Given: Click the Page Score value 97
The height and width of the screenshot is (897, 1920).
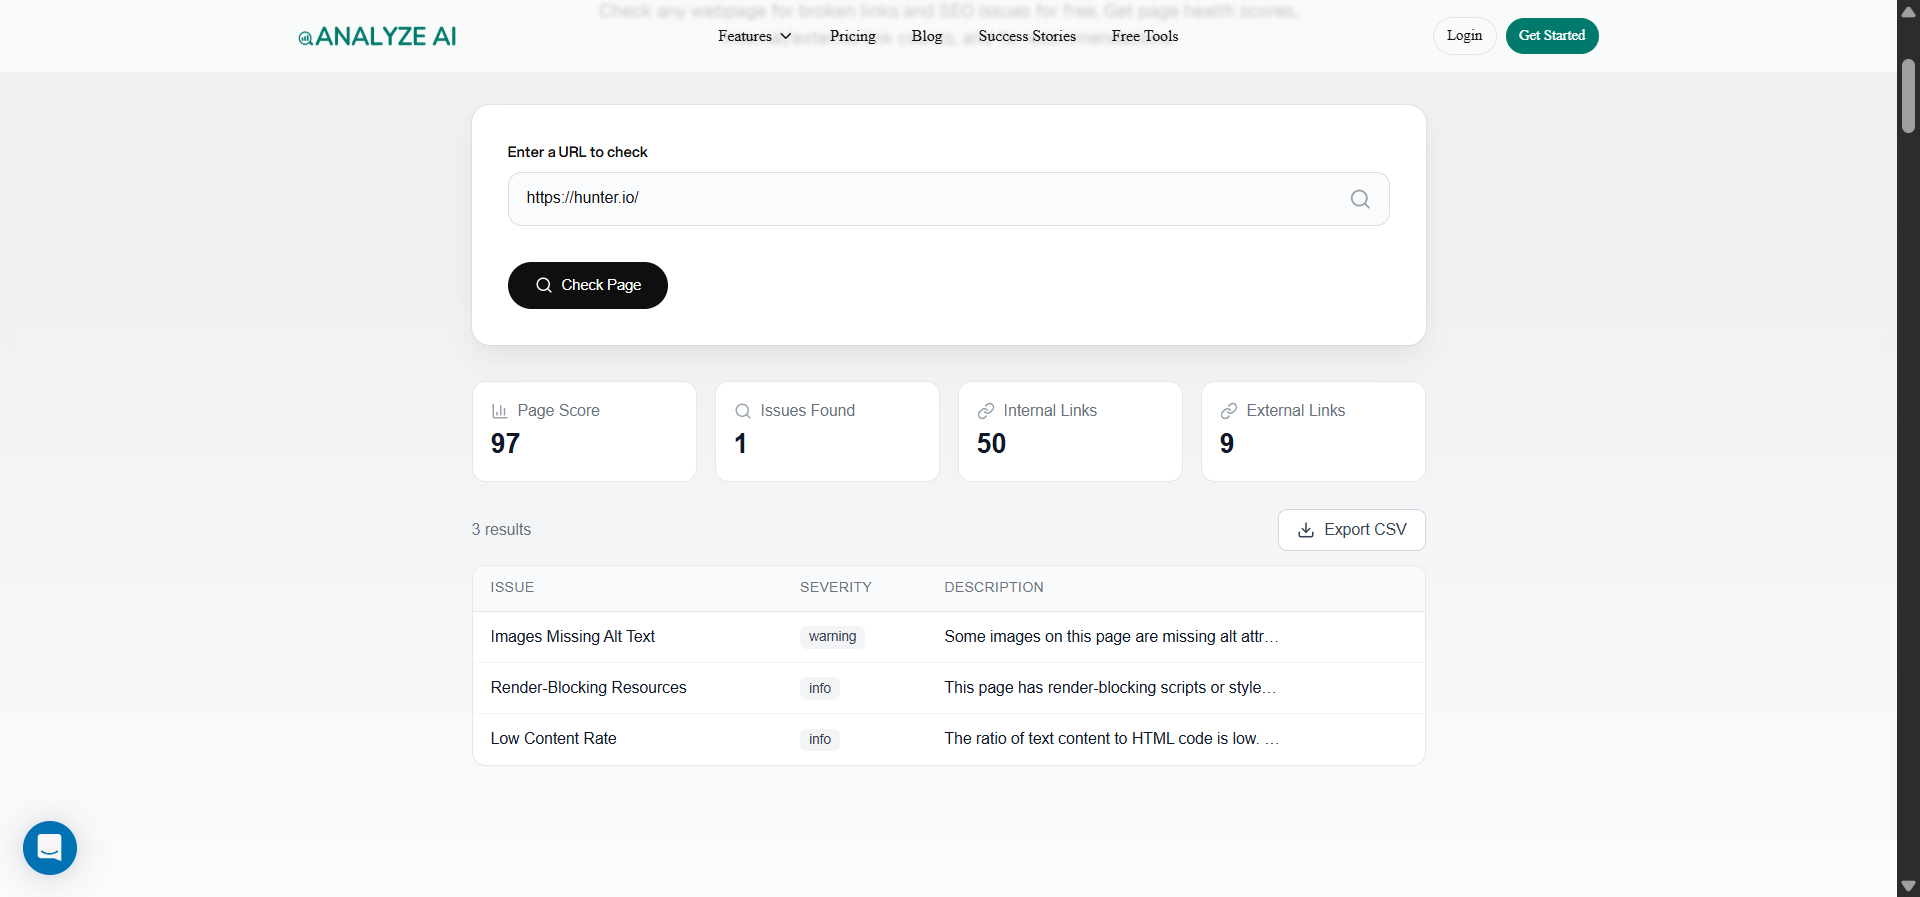Looking at the screenshot, I should (x=505, y=444).
